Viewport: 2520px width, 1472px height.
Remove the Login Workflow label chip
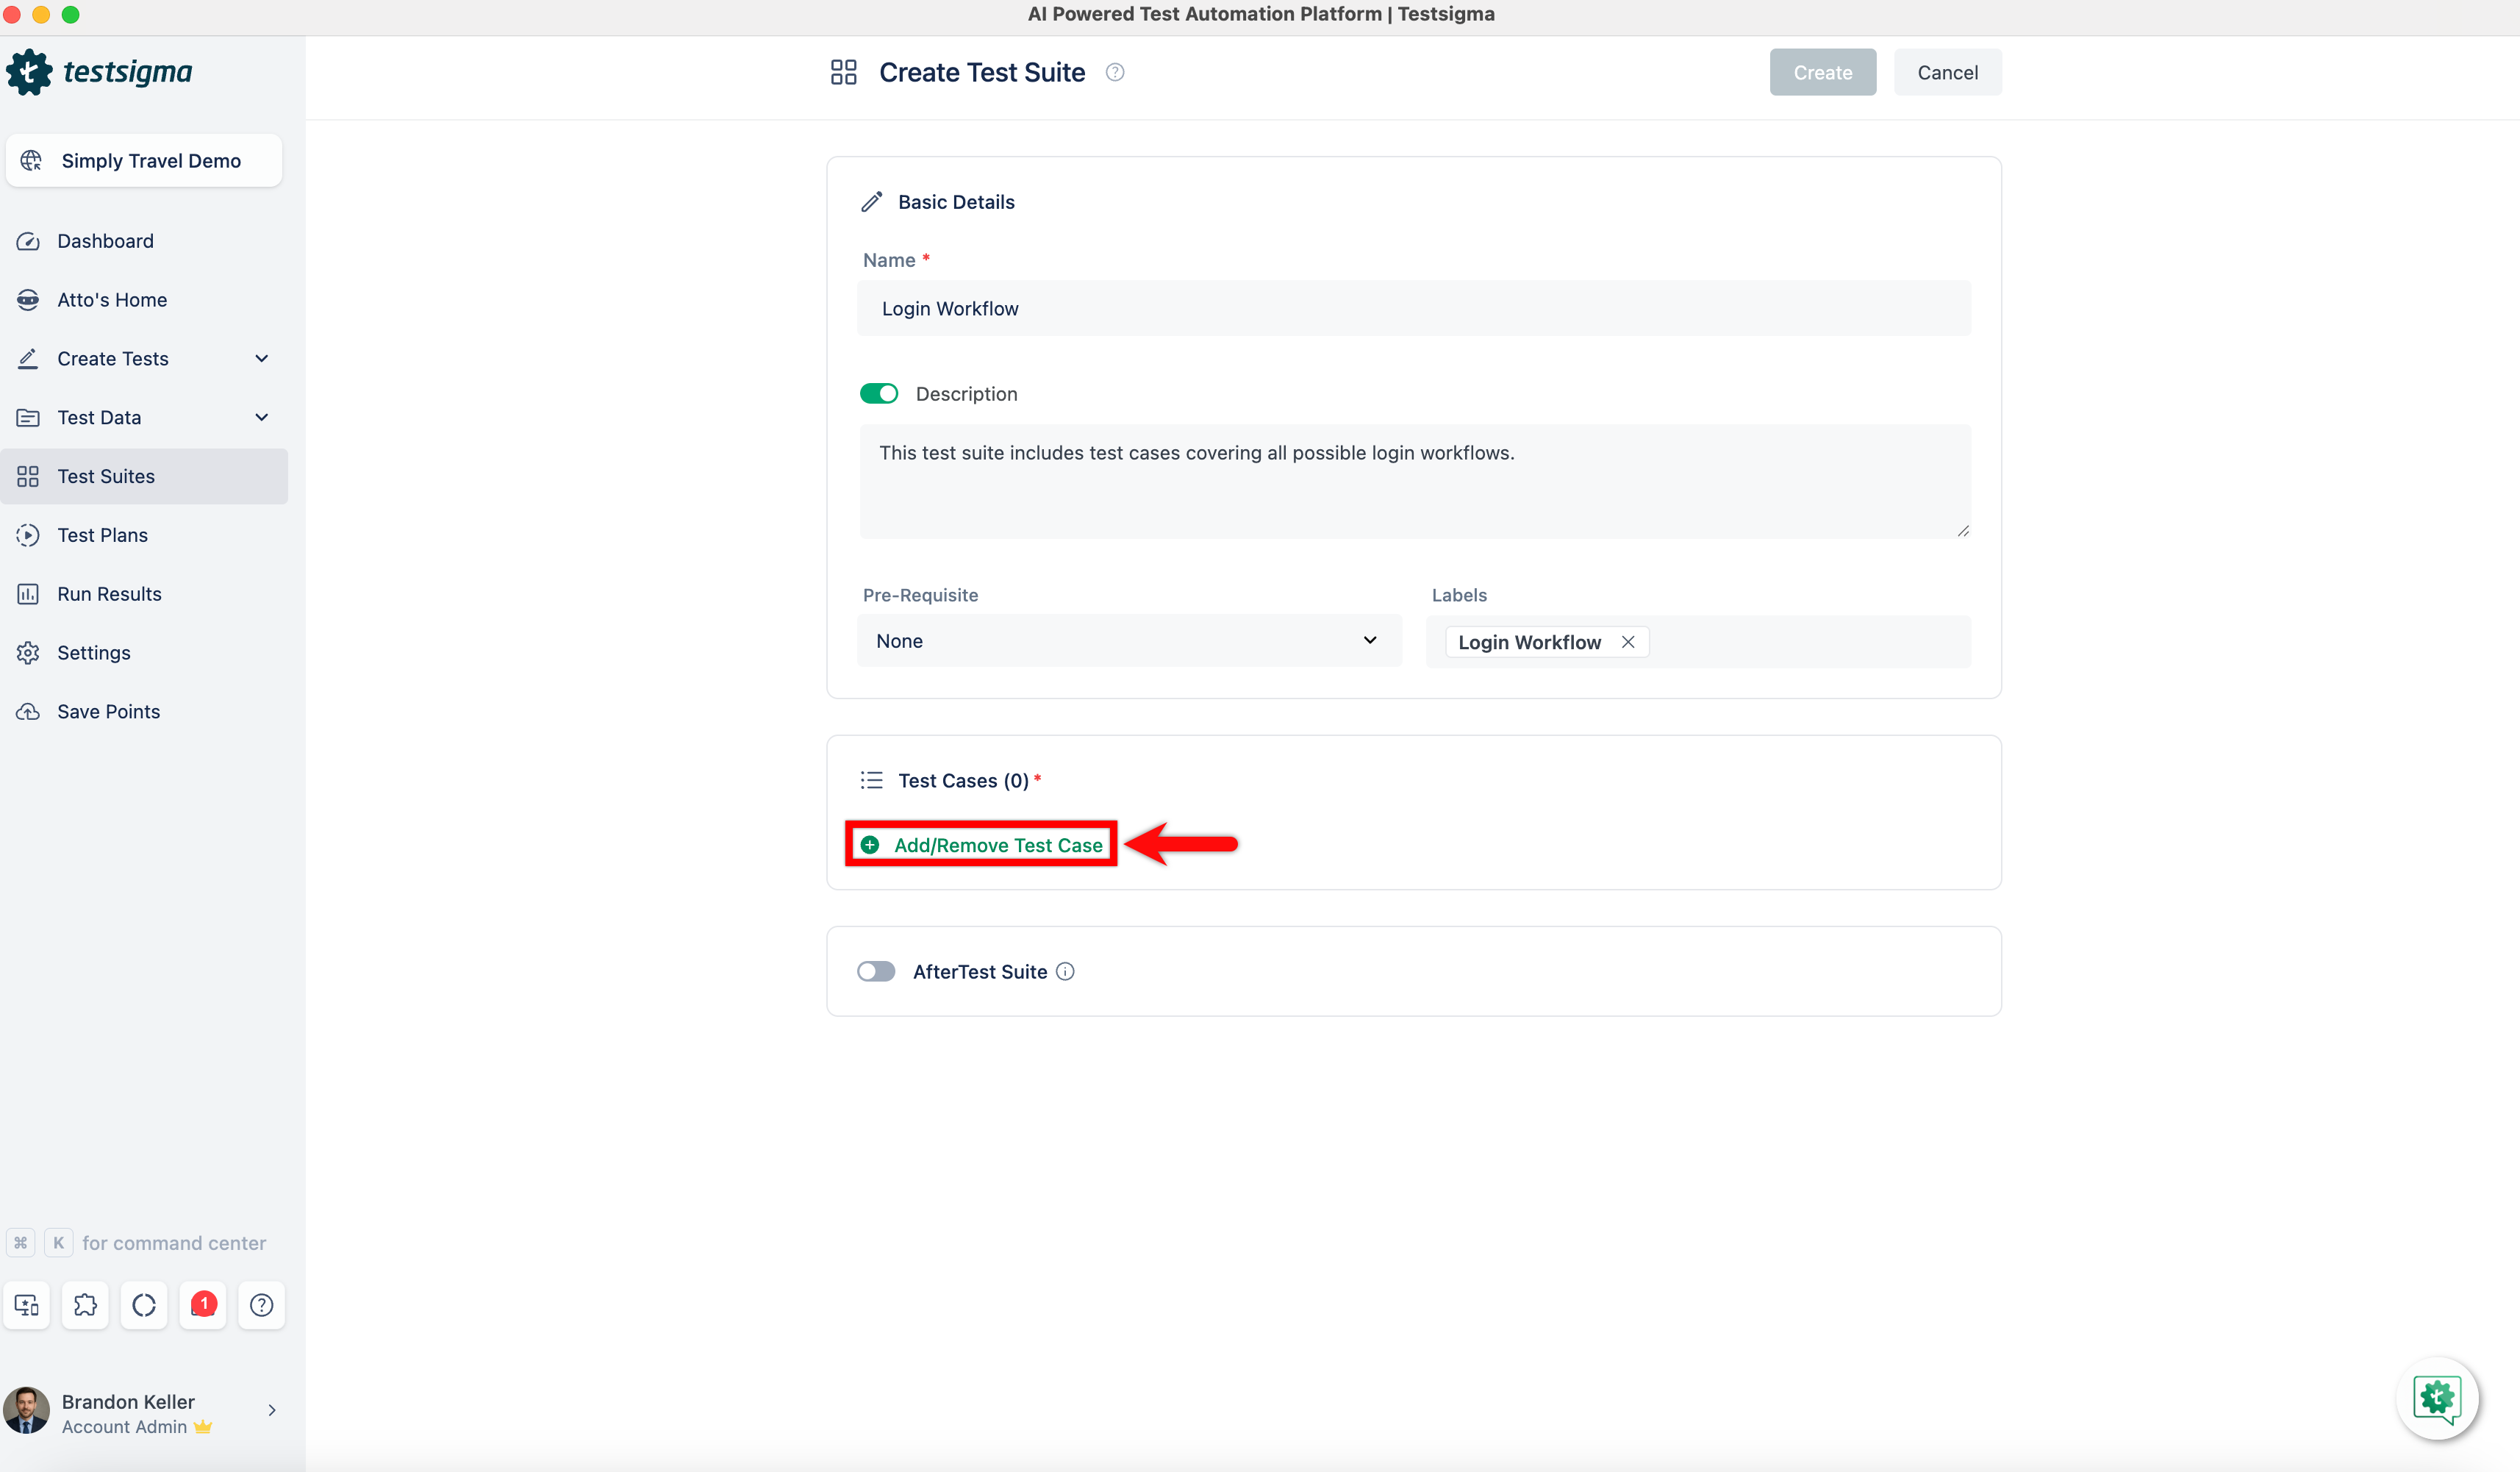tap(1627, 641)
